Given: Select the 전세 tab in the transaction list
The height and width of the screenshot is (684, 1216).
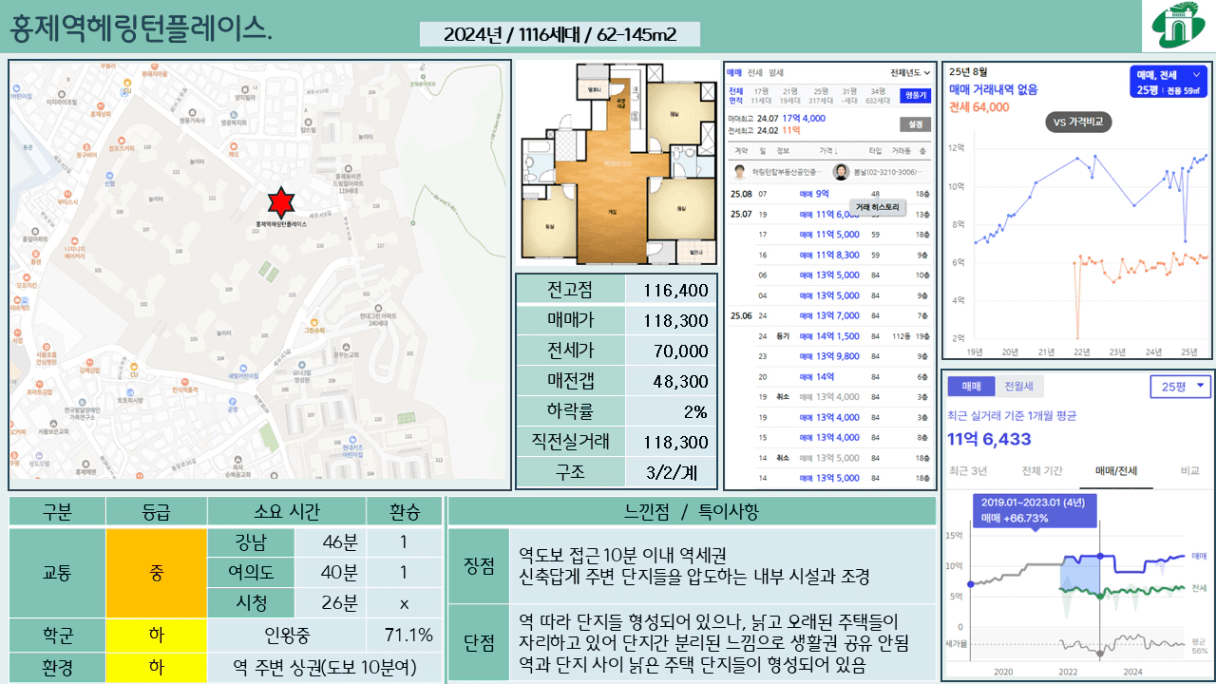Looking at the screenshot, I should (x=755, y=73).
